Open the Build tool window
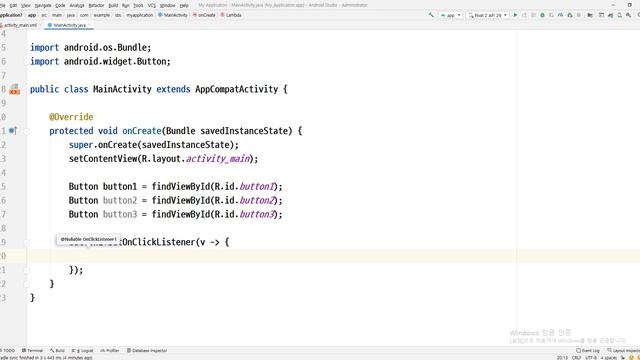 (x=58, y=351)
